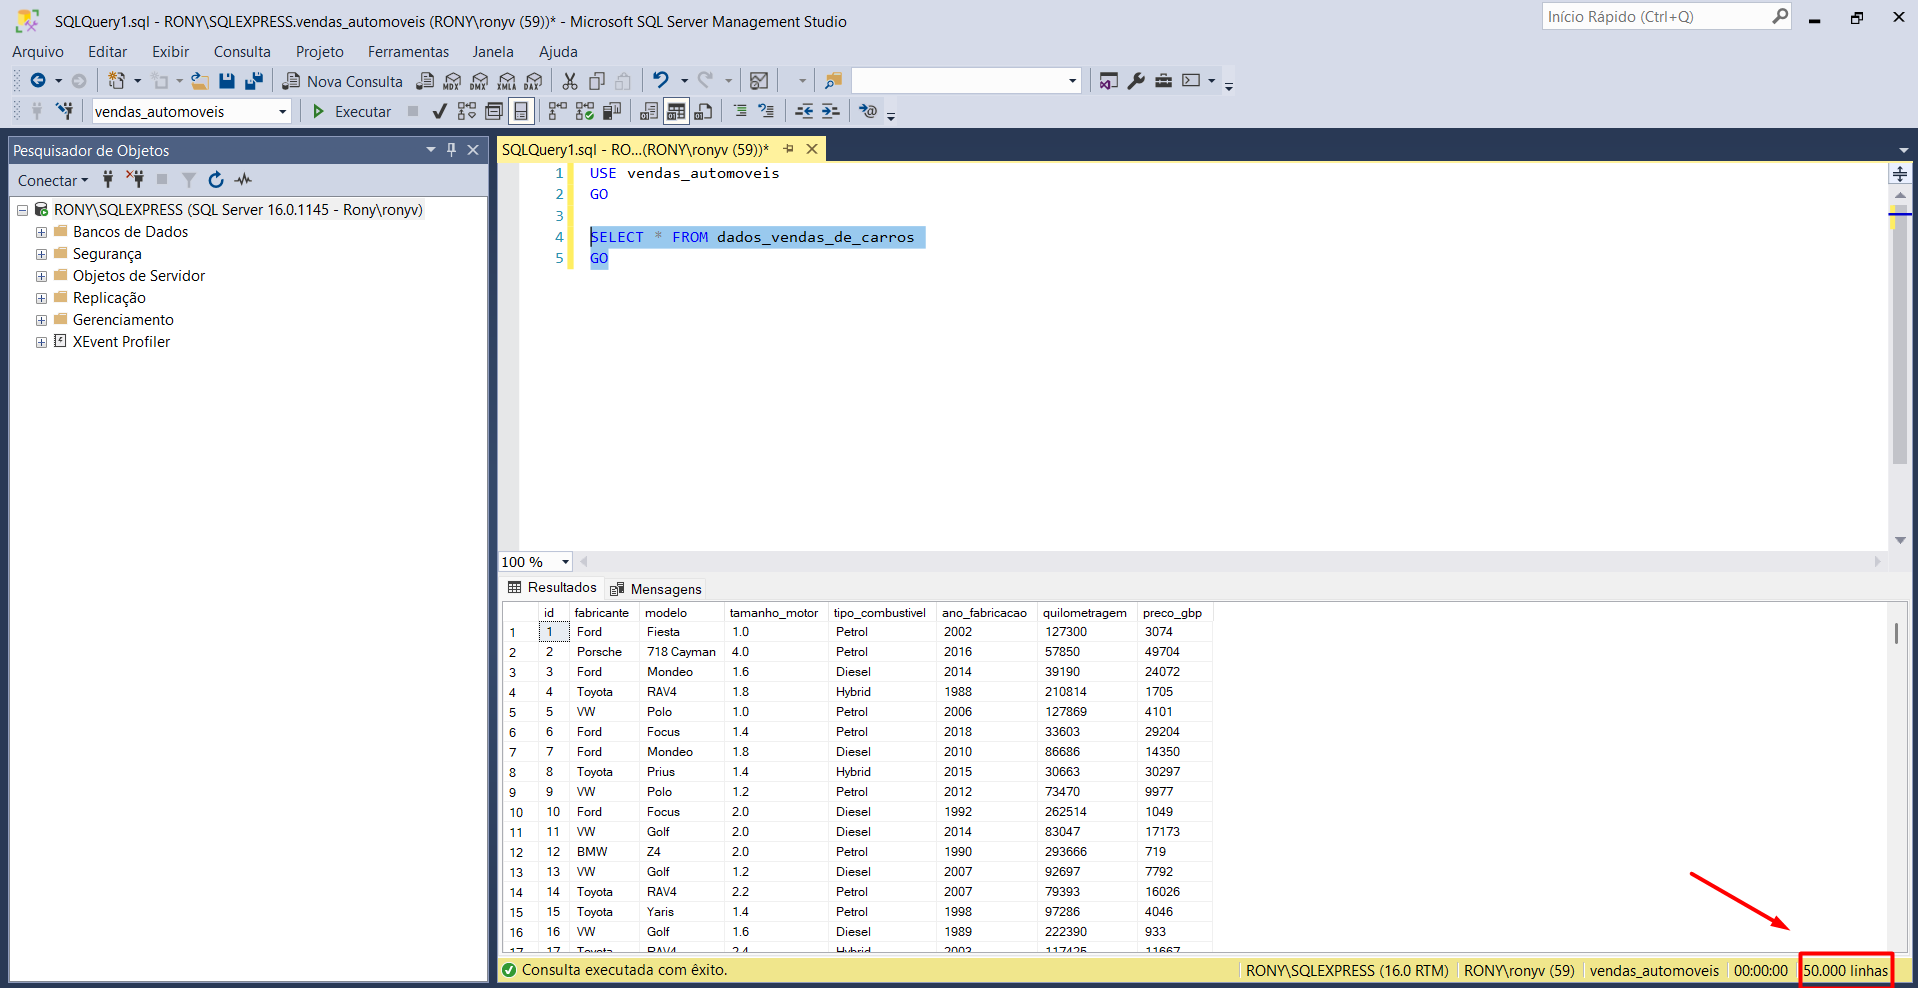The width and height of the screenshot is (1918, 988).
Task: Click the Executar button
Action: pyautogui.click(x=352, y=111)
